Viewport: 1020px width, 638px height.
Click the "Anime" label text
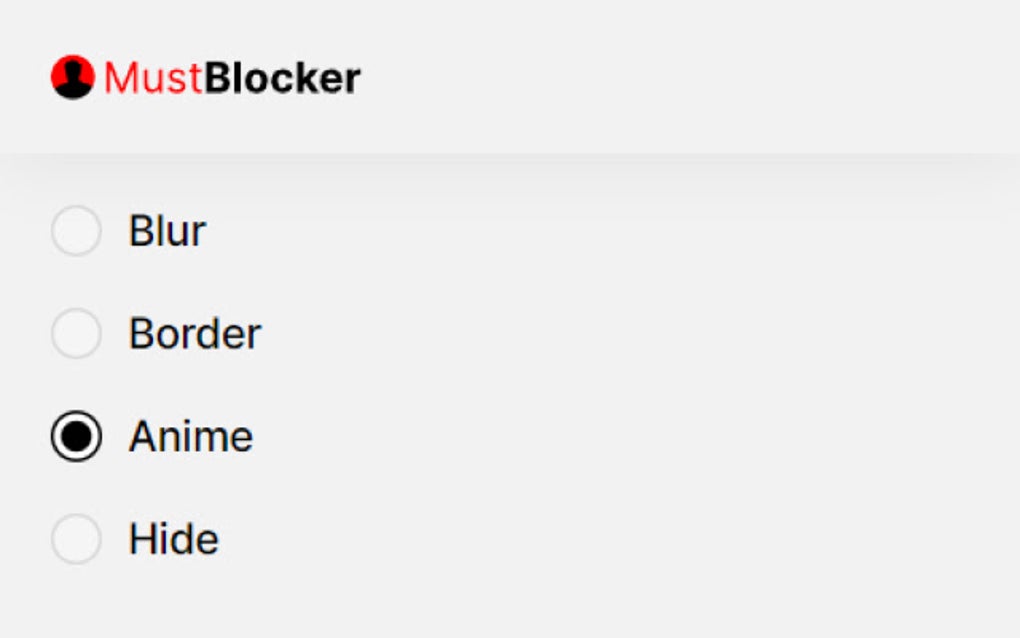tap(191, 437)
